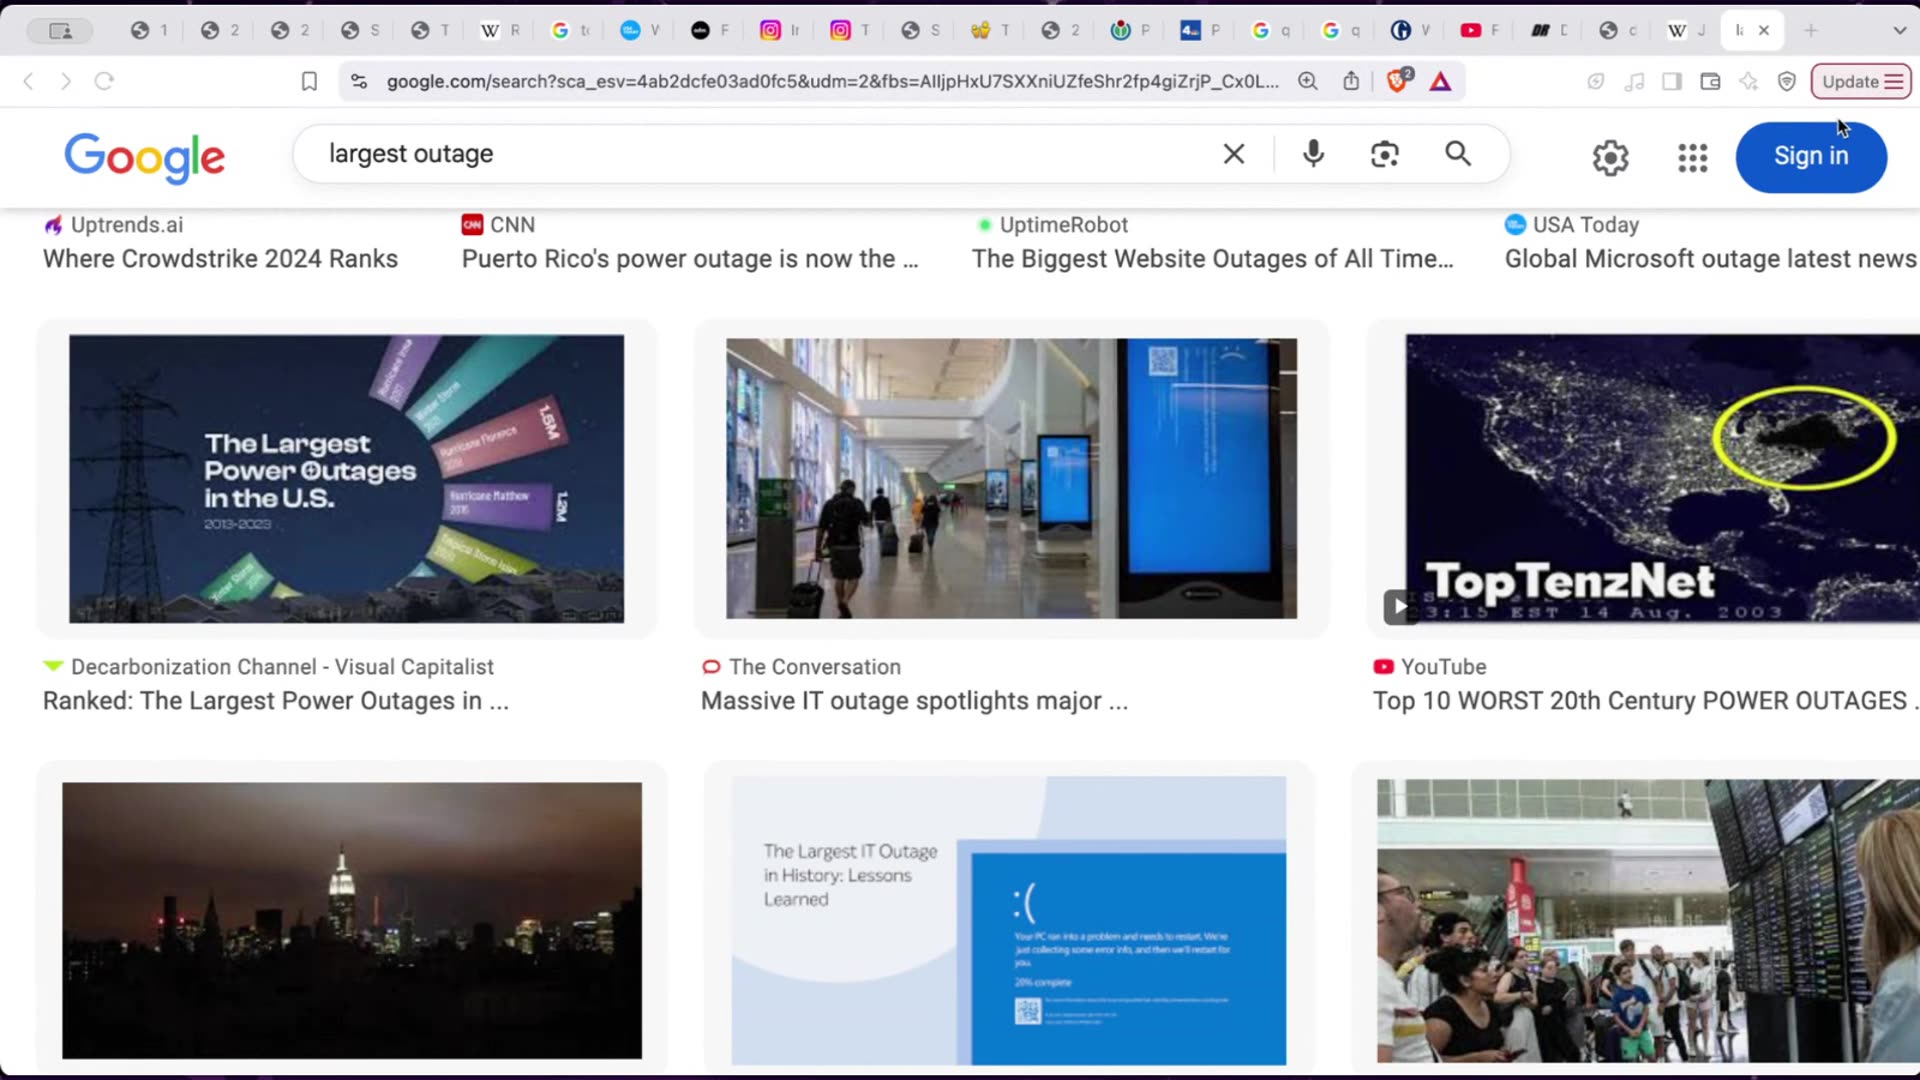Open 'Top 10 WORST 20th Century POWER OUTAGES' link
The image size is (1920, 1080).
point(1645,701)
